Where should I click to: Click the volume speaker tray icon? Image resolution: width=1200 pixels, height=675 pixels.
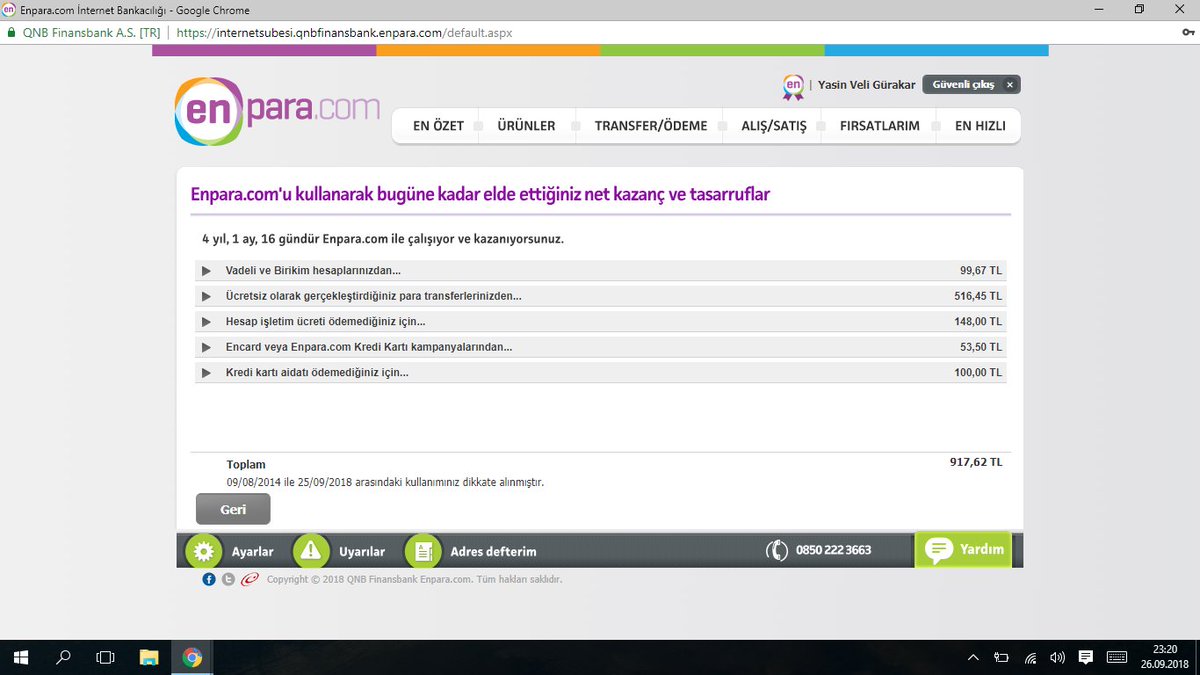(1057, 657)
